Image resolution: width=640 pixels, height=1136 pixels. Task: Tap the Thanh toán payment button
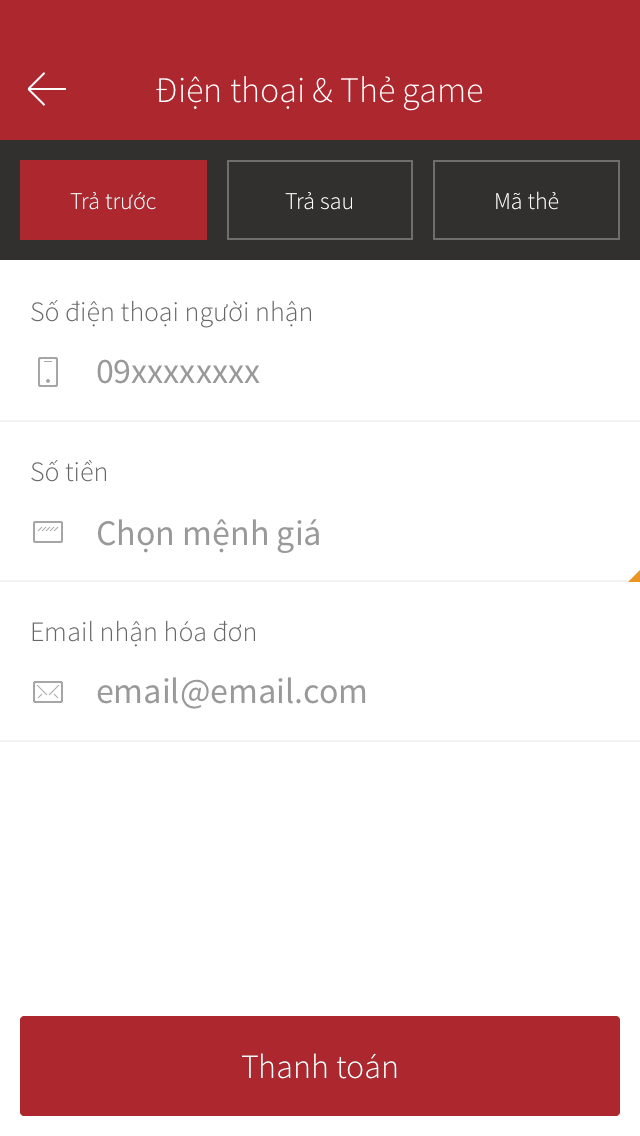point(320,1066)
